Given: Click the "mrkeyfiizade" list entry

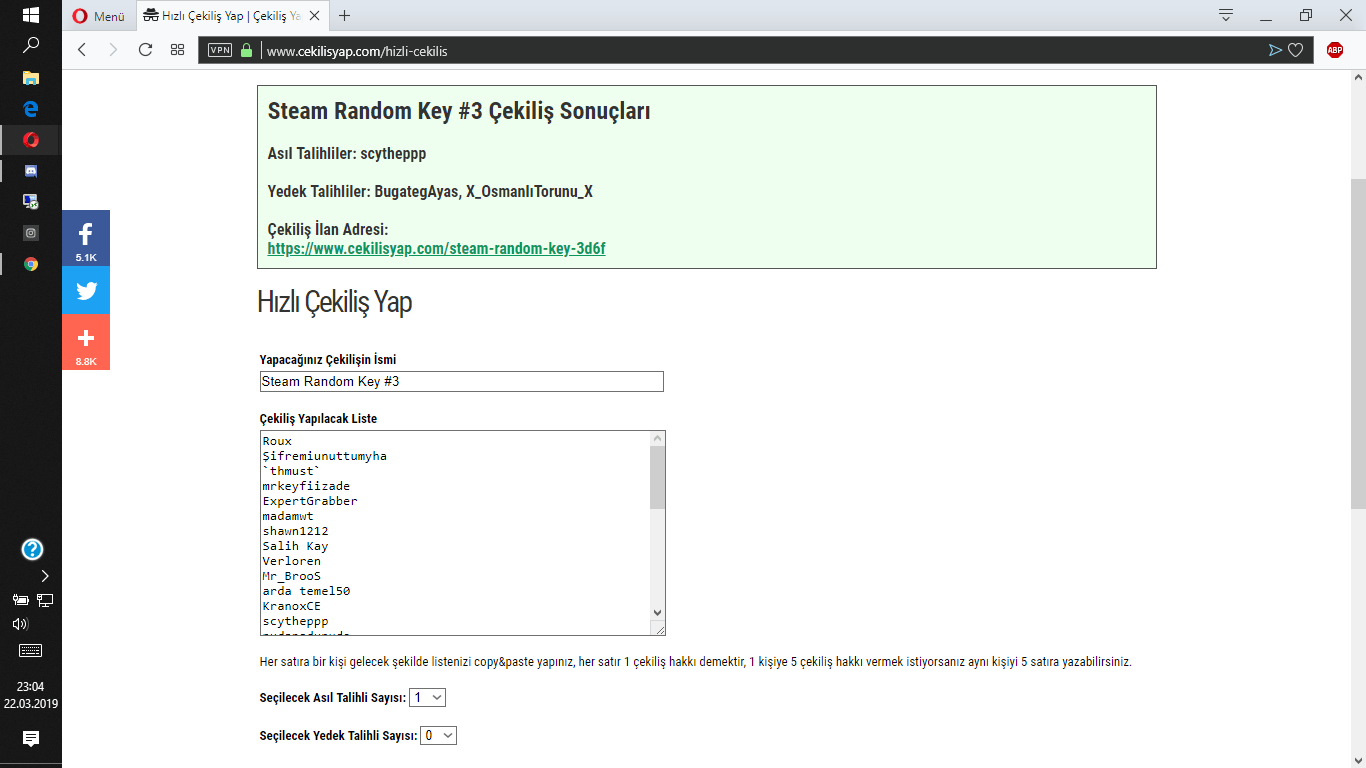Looking at the screenshot, I should [x=306, y=486].
